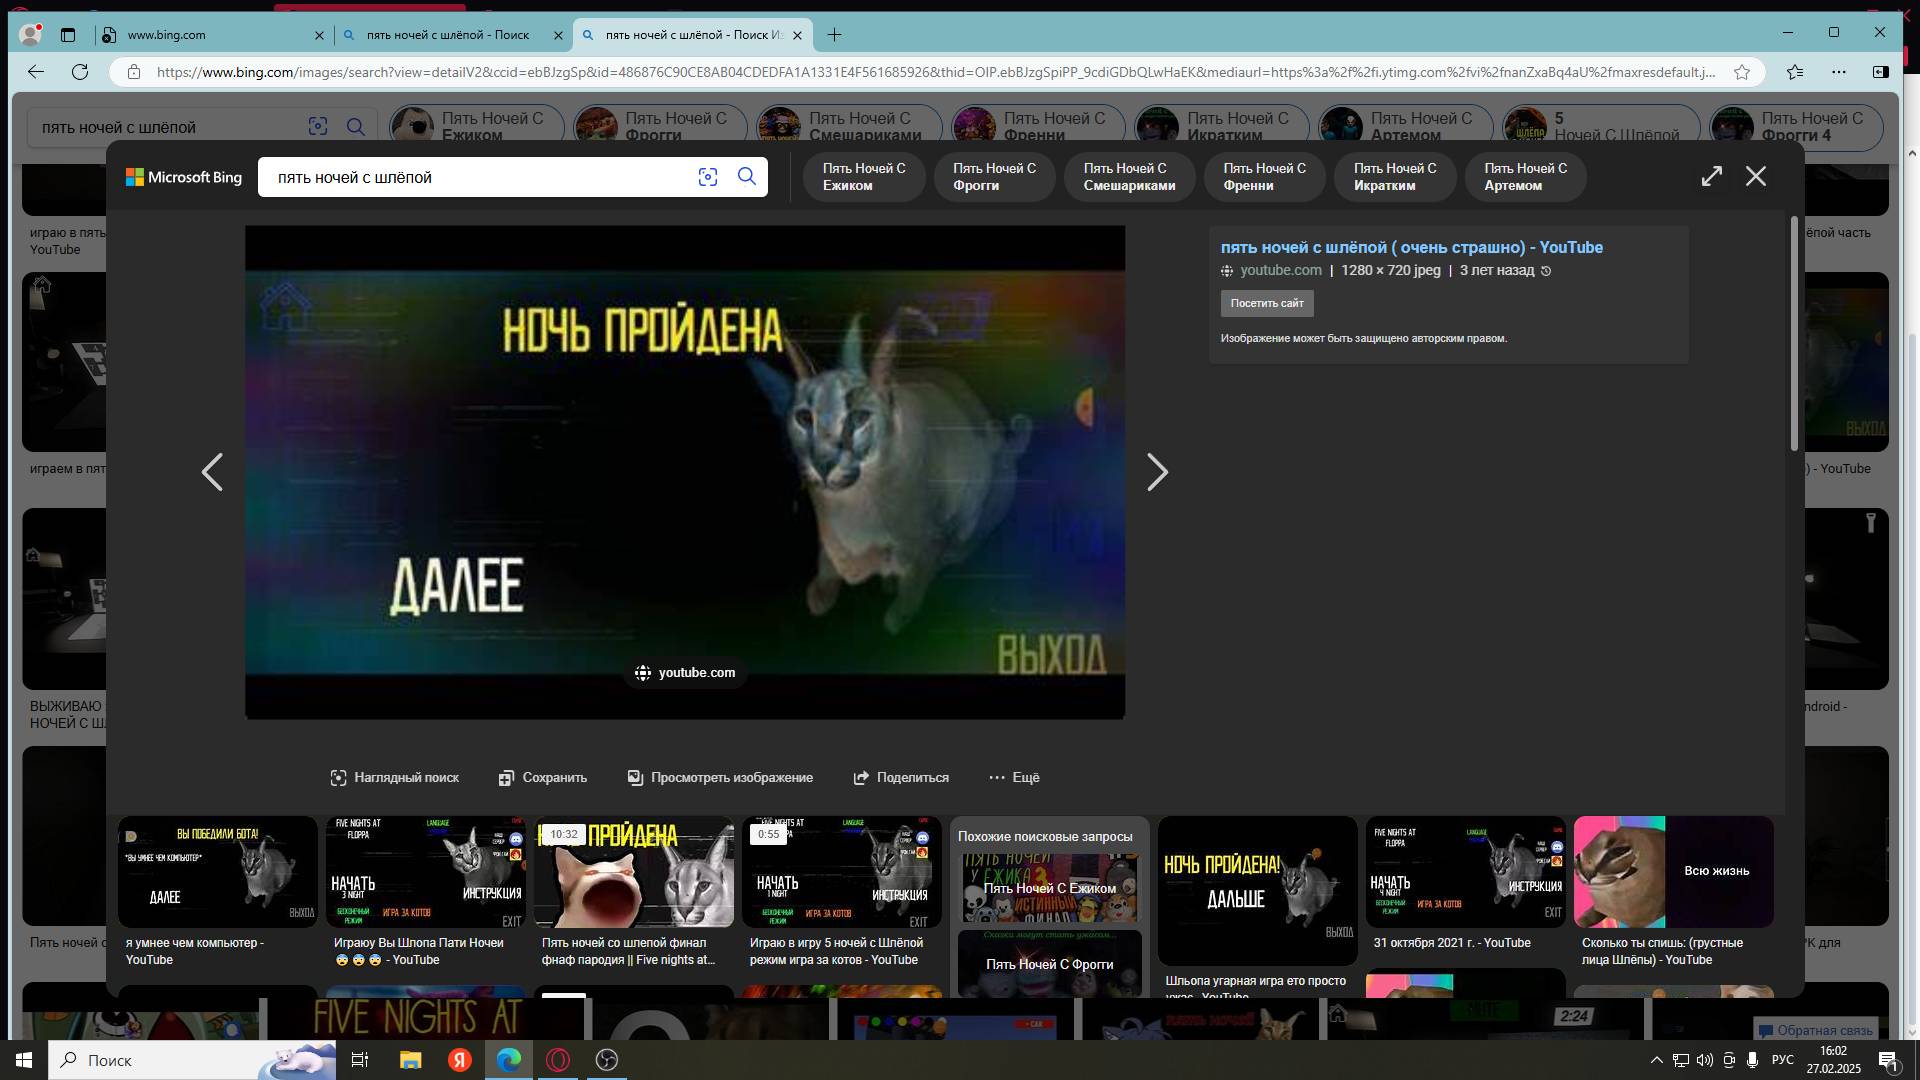
Task: Expand the 'Ещё' more options menu
Action: click(x=1014, y=778)
